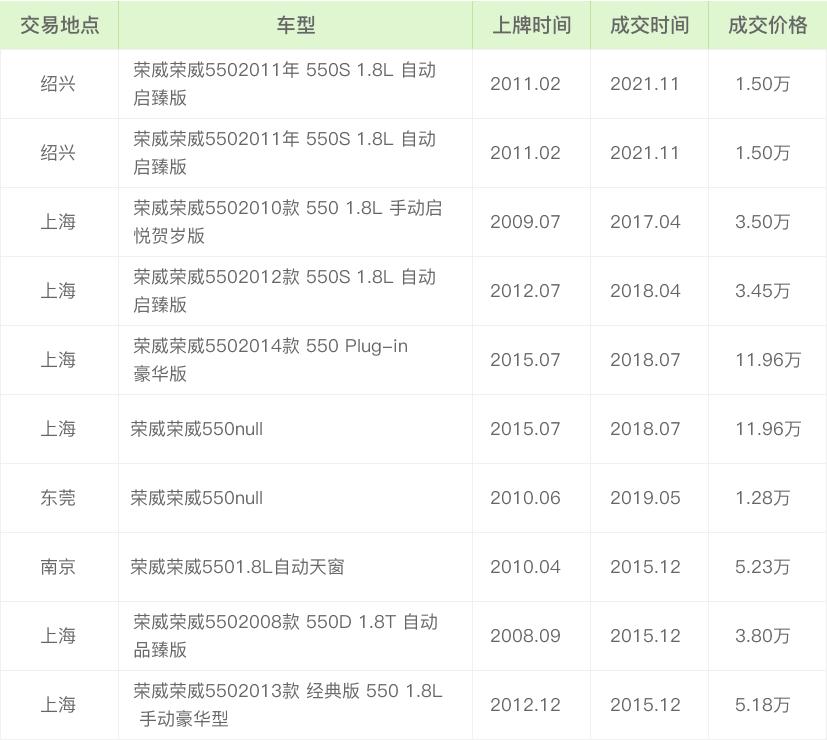Image resolution: width=827 pixels, height=740 pixels.
Task: Click 上海 in the 2012.12 row
Action: 58,706
